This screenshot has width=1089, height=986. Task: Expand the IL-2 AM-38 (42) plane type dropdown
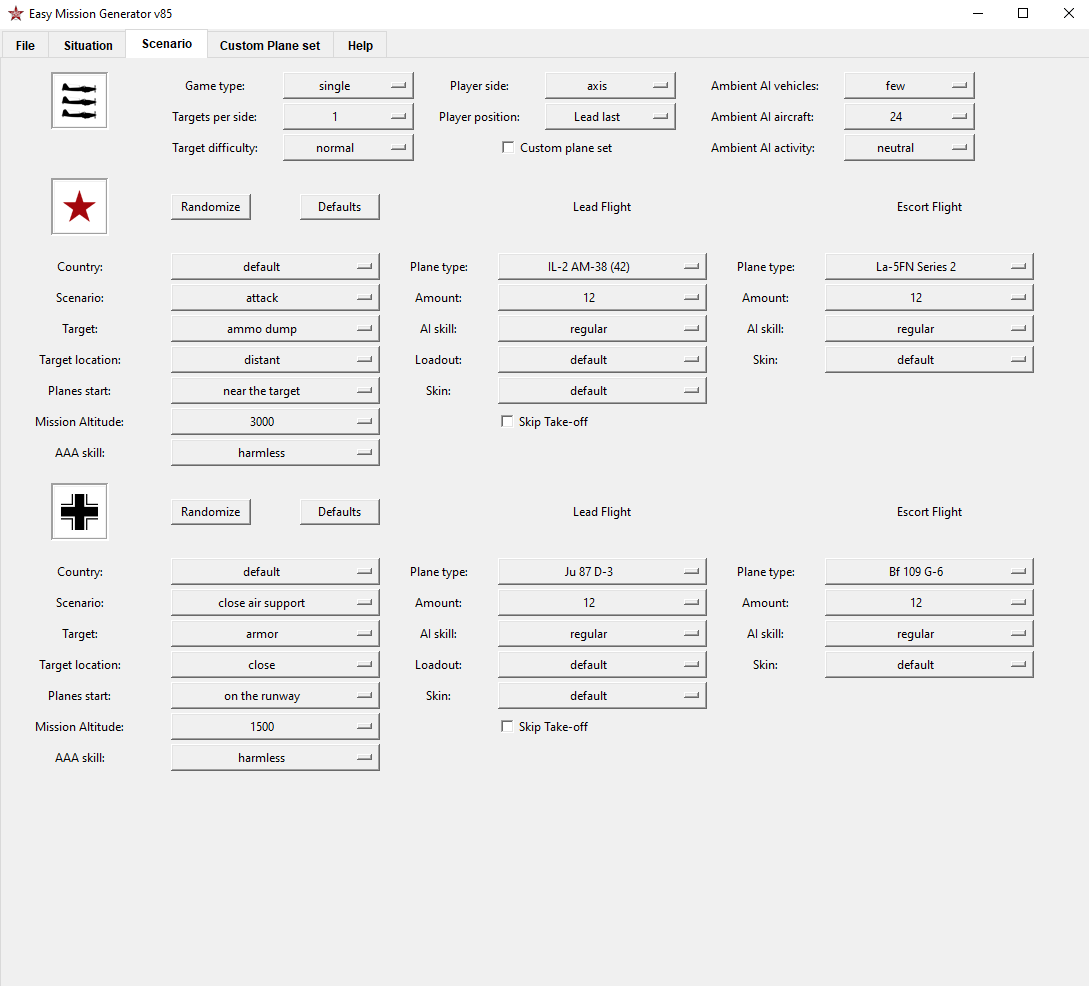[x=602, y=267]
